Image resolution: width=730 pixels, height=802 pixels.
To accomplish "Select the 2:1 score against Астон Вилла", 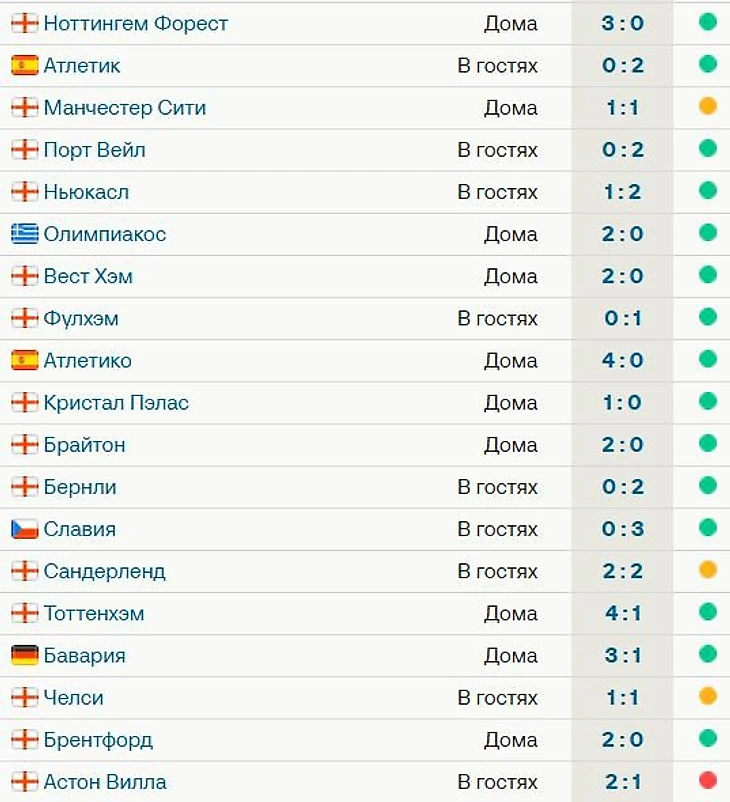I will pos(623,782).
